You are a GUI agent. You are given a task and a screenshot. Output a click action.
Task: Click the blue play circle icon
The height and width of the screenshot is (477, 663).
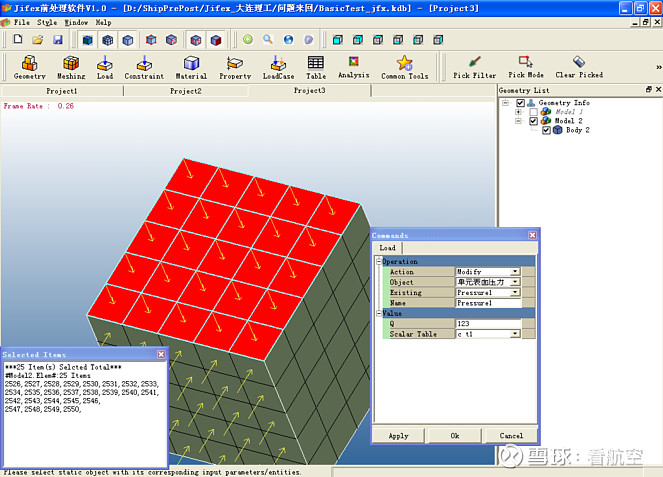pos(309,40)
